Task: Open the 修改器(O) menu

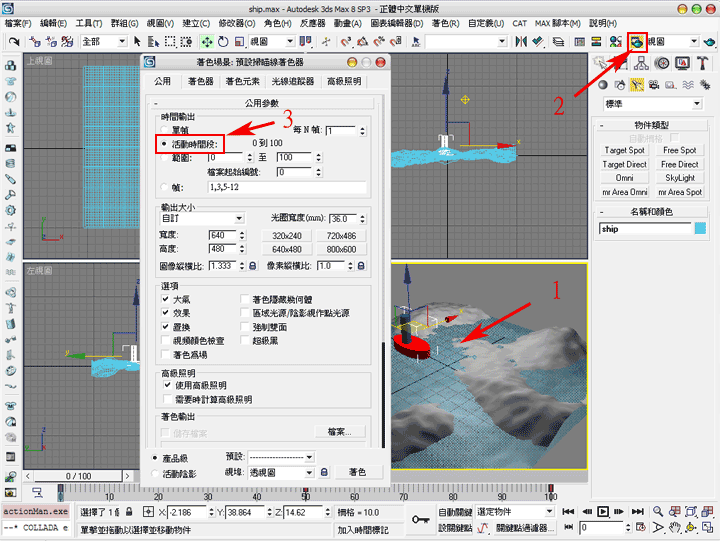Action: coord(237,23)
